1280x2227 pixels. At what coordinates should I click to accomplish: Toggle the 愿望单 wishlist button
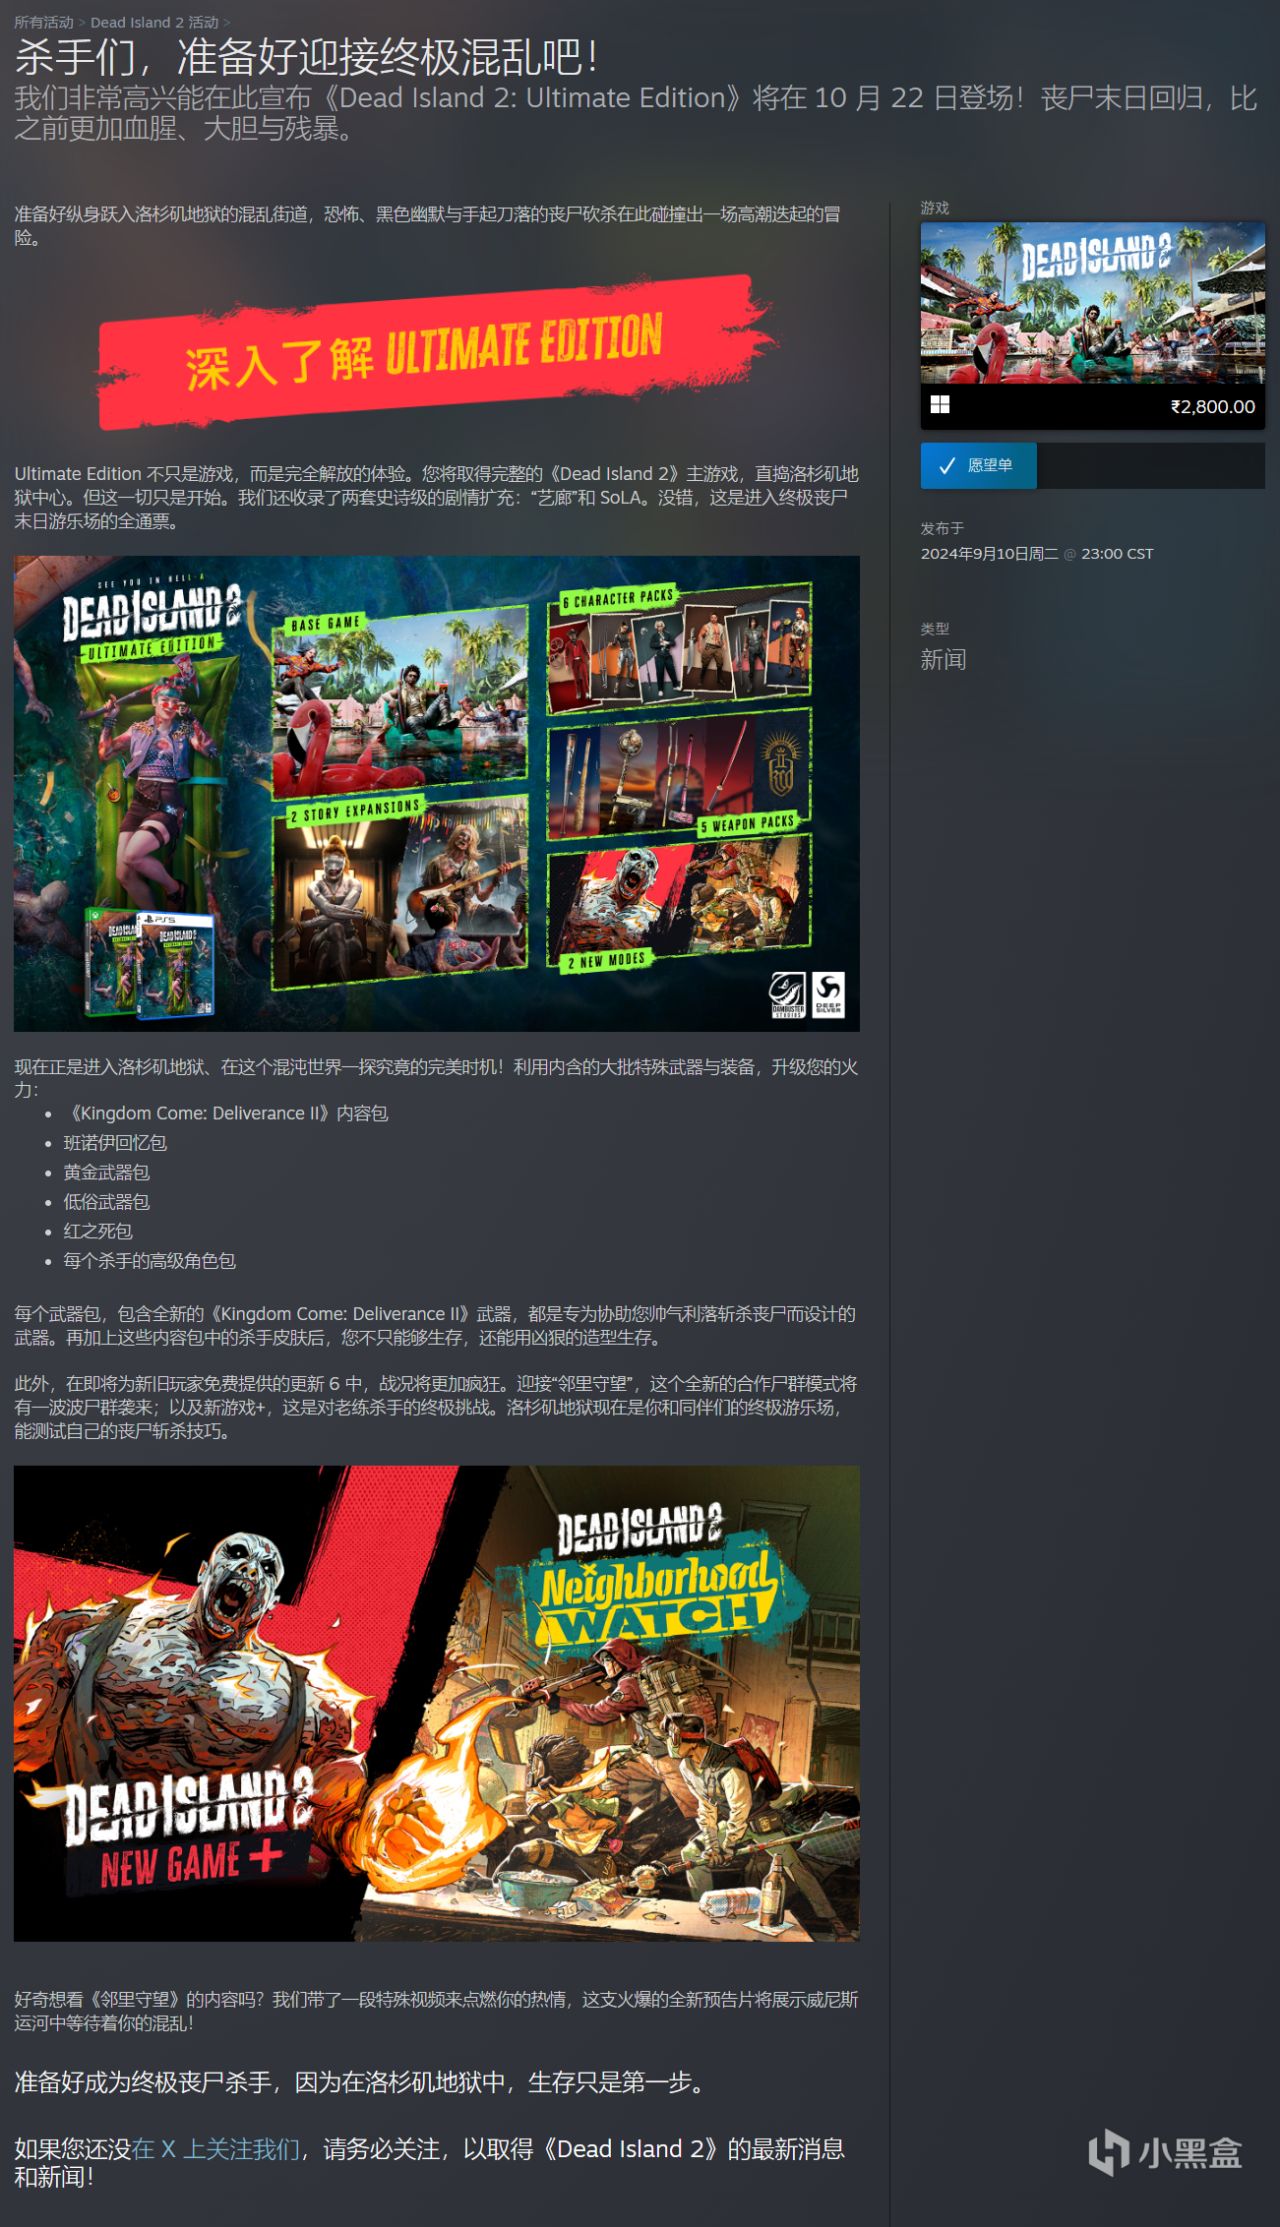click(x=978, y=465)
